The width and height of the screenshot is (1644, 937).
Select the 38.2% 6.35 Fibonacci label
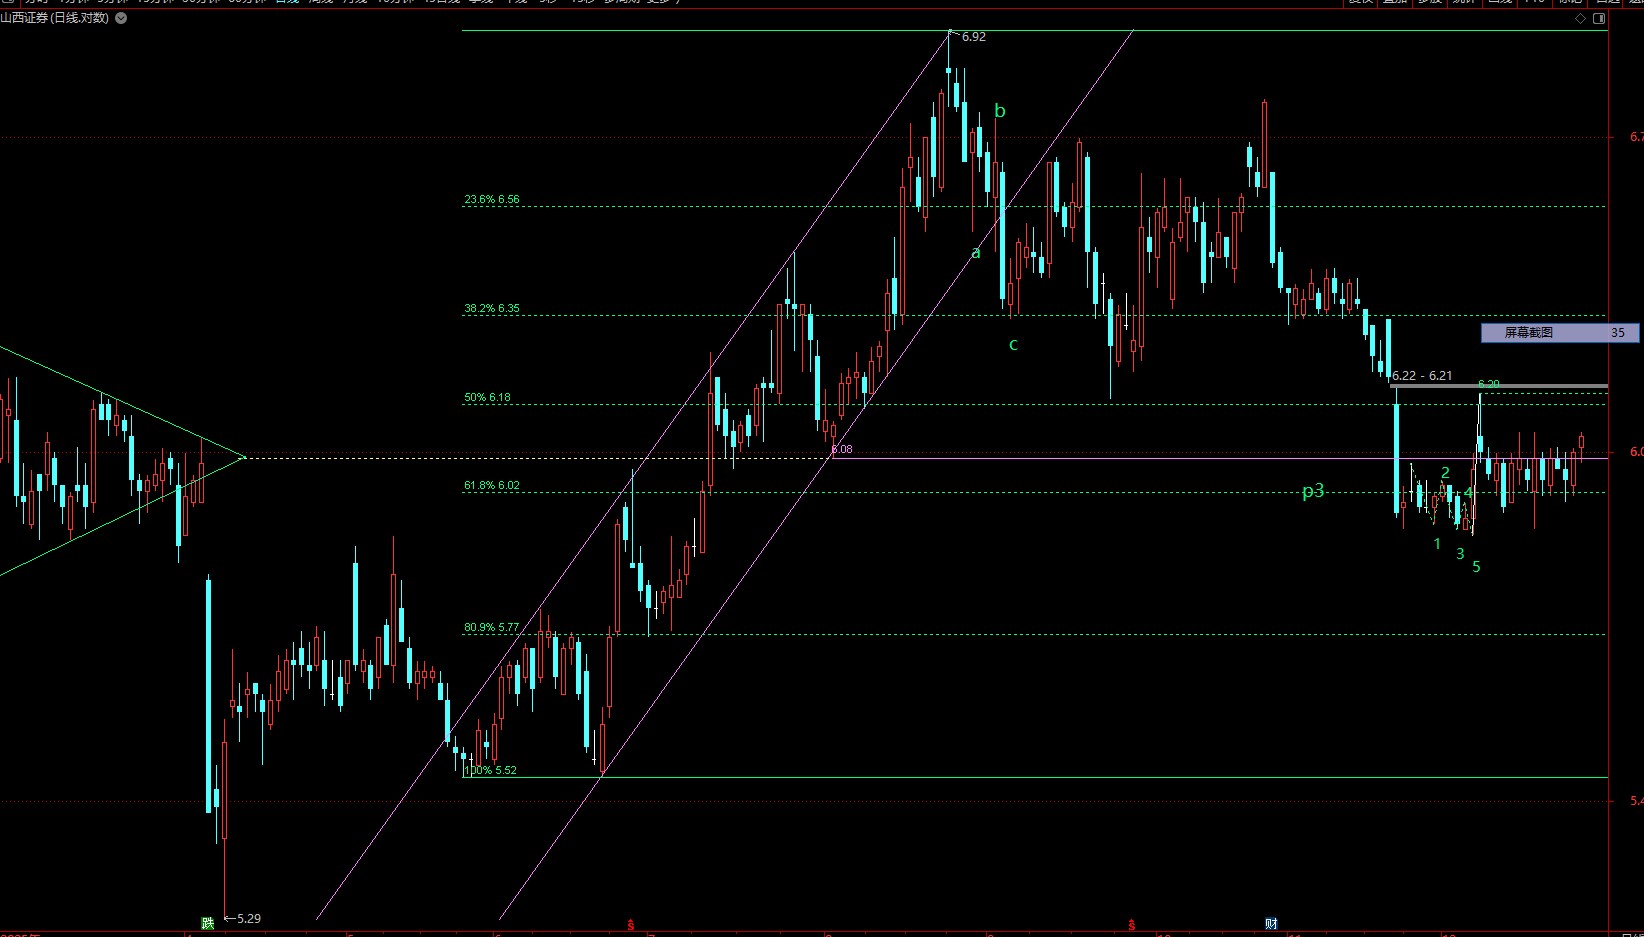pyautogui.click(x=491, y=308)
